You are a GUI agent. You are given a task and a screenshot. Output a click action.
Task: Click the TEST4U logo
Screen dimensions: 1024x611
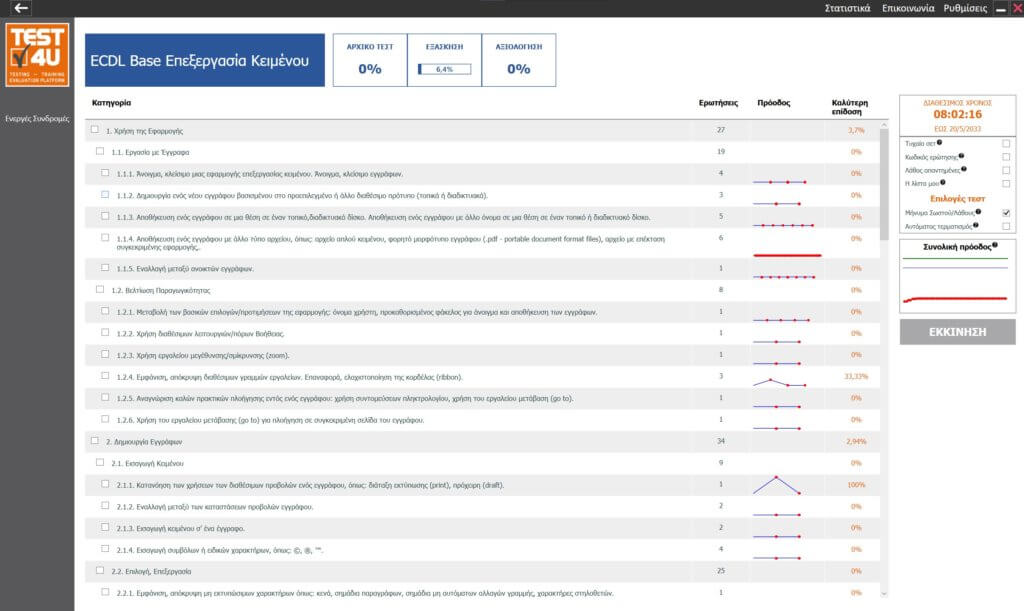click(x=37, y=55)
